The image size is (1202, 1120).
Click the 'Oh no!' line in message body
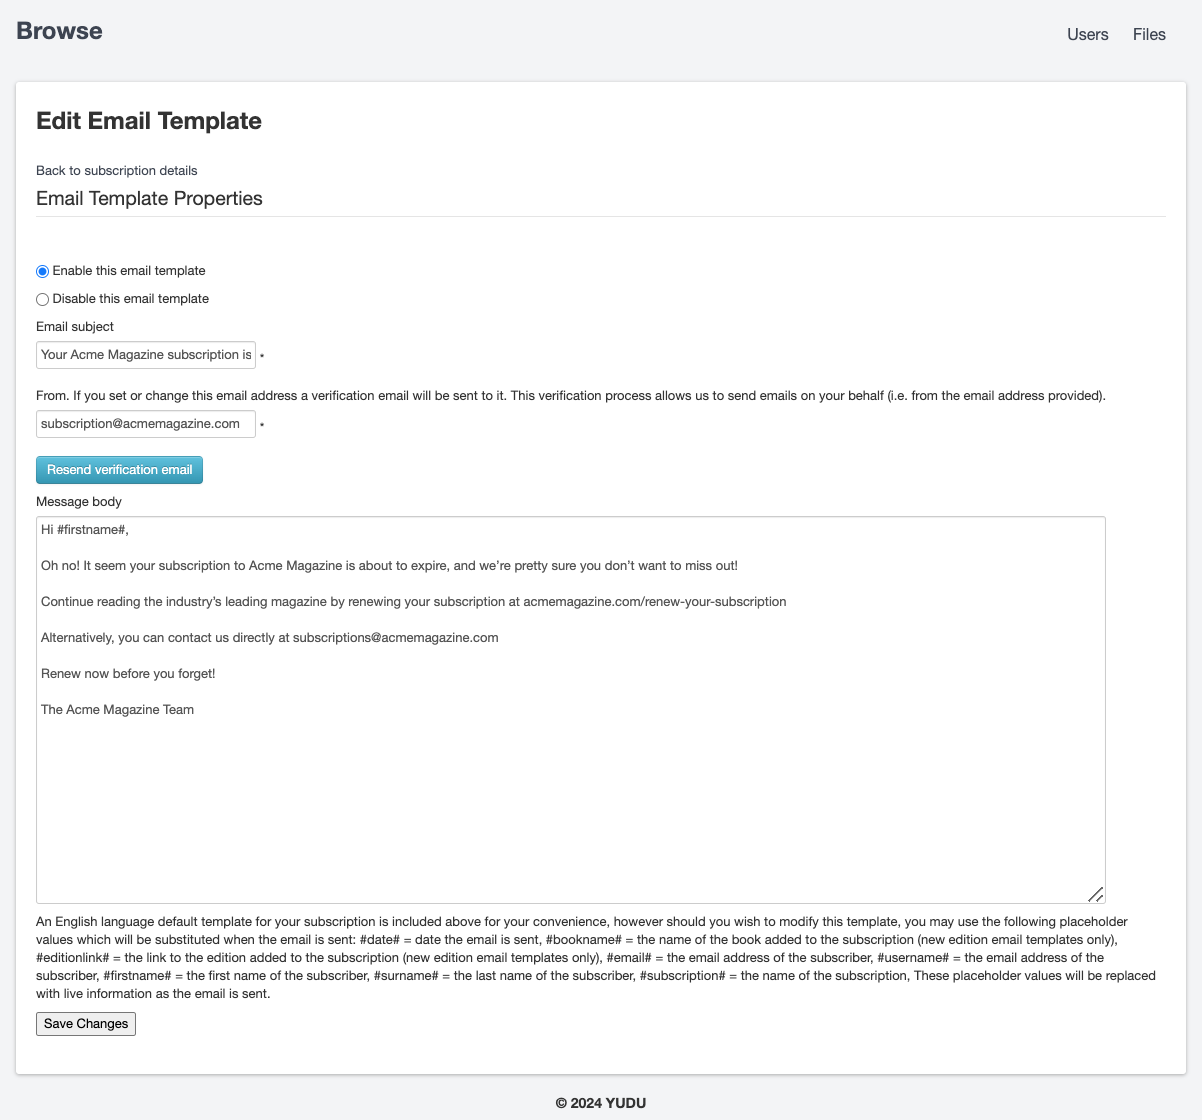point(389,566)
